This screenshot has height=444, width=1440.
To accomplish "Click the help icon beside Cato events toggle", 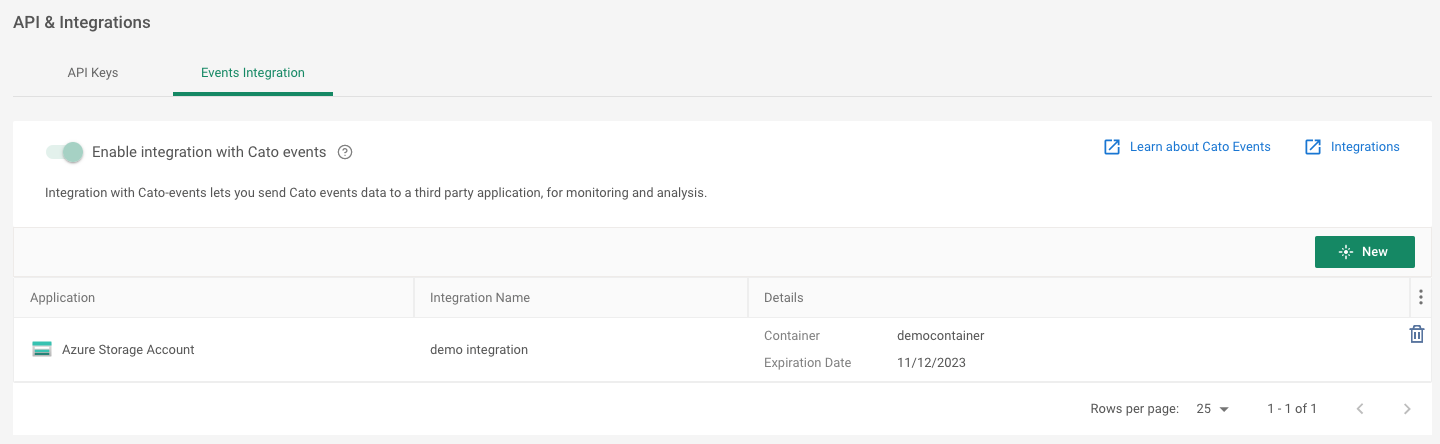I will click(x=345, y=153).
